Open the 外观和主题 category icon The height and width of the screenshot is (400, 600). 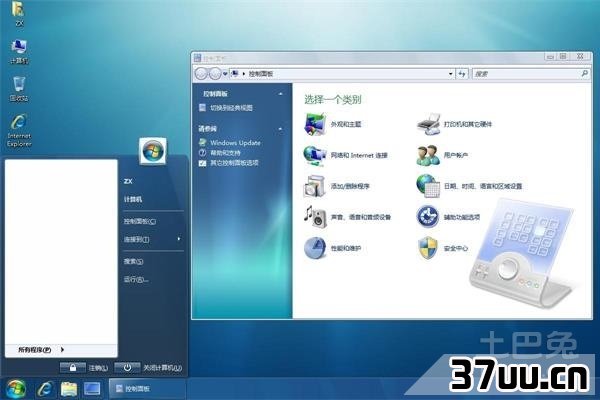tap(315, 124)
